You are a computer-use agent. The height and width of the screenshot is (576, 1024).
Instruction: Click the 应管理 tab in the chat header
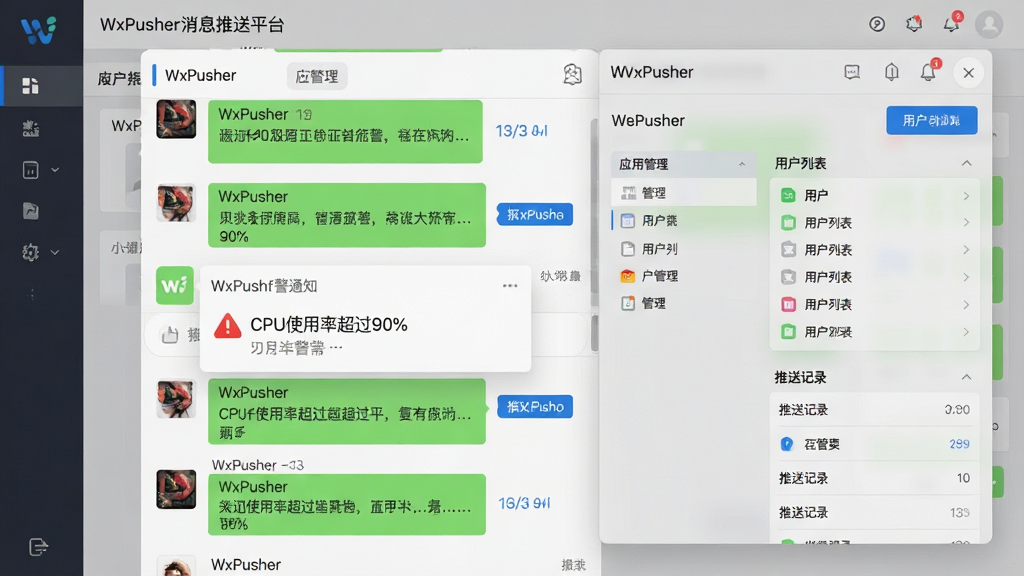317,76
